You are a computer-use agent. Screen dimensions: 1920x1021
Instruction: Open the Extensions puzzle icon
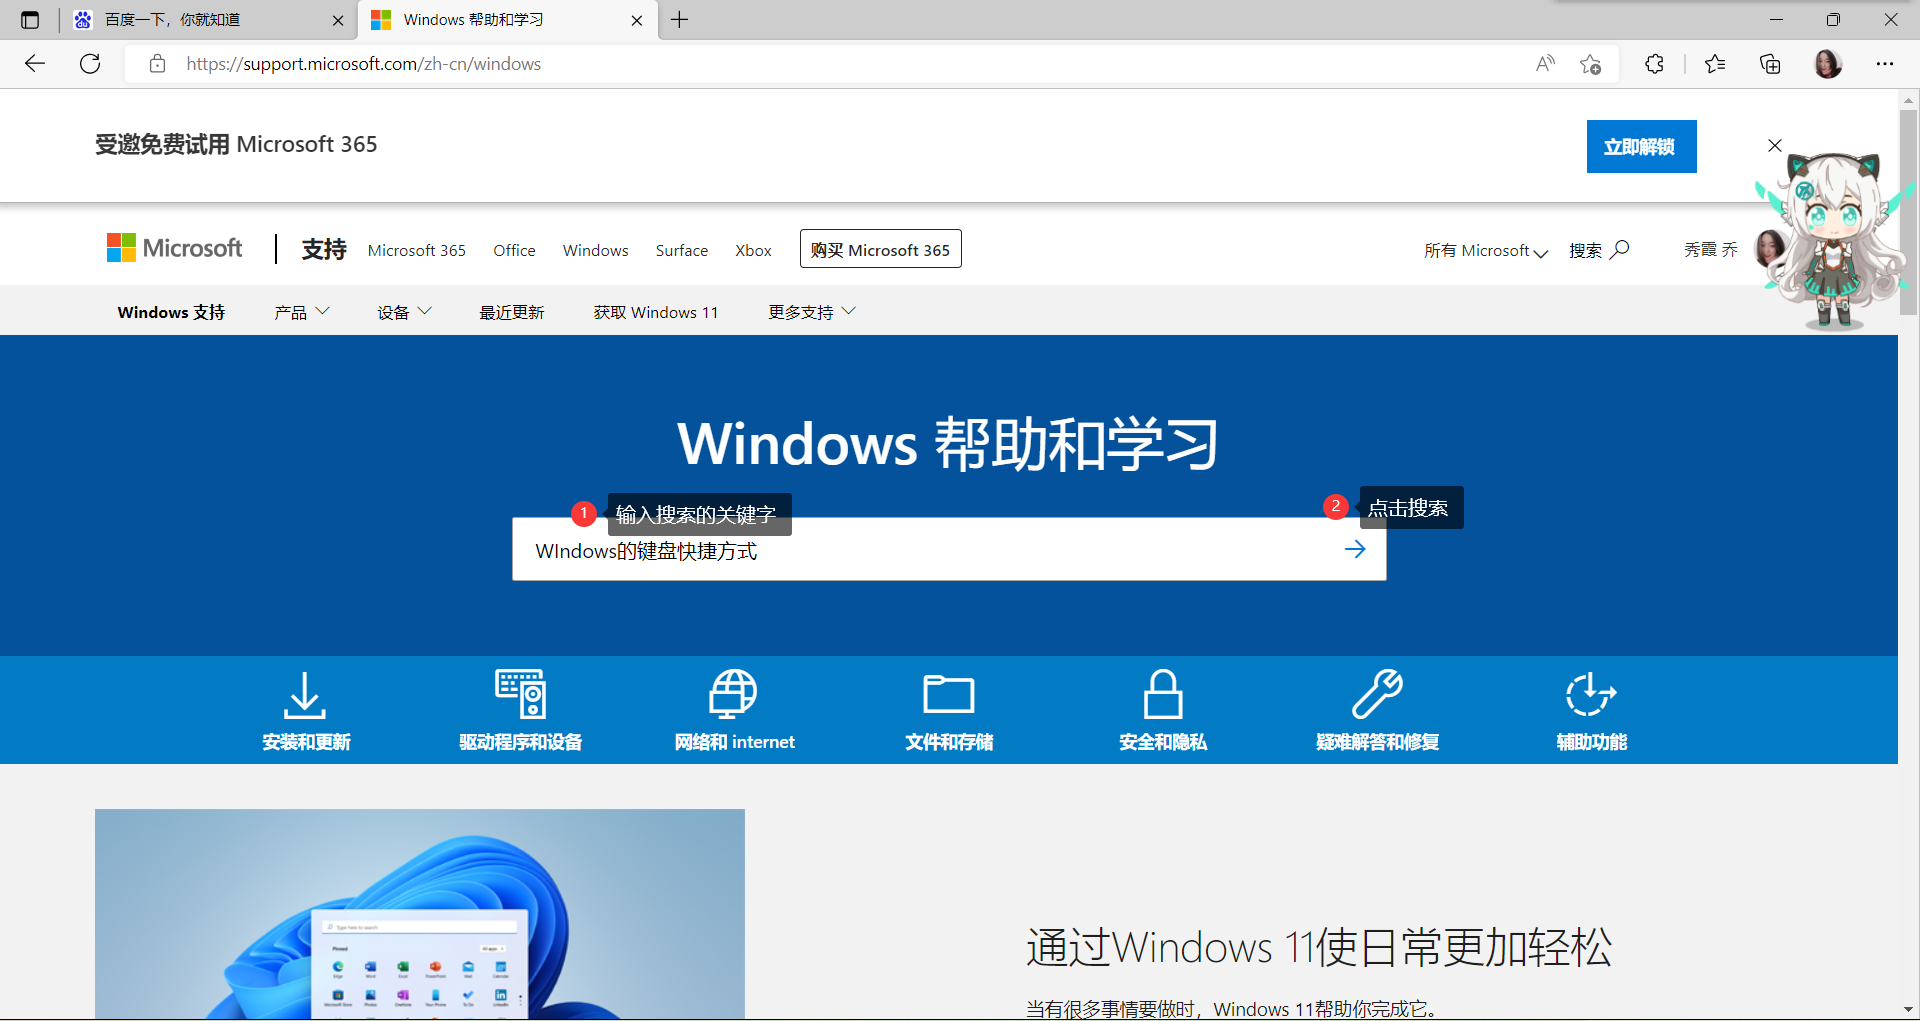[x=1654, y=64]
